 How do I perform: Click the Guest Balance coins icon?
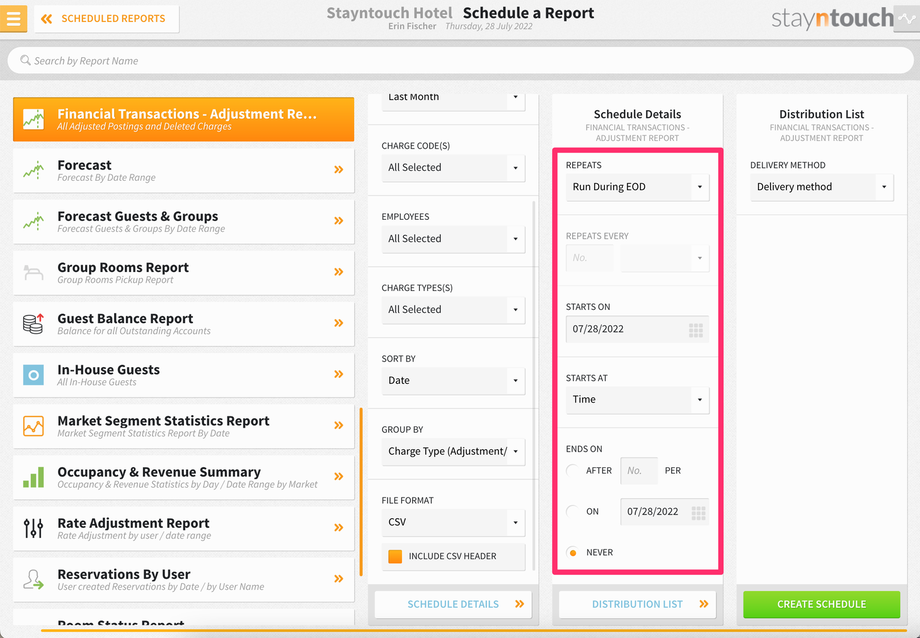33,323
